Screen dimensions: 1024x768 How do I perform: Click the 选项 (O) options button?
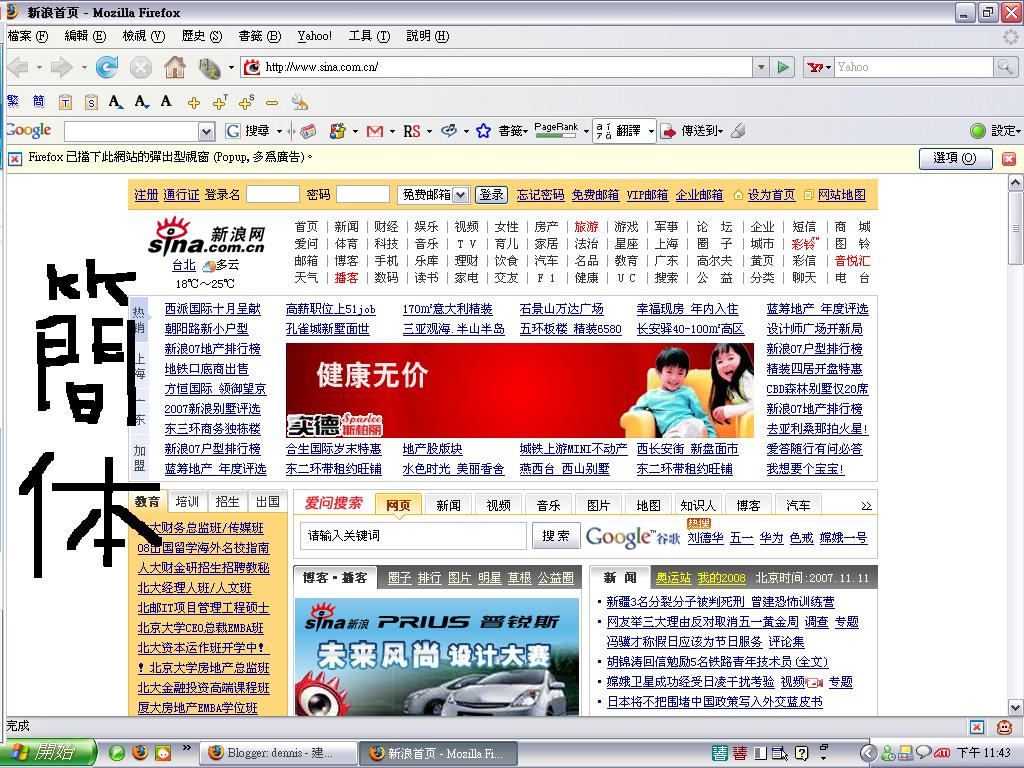click(955, 158)
